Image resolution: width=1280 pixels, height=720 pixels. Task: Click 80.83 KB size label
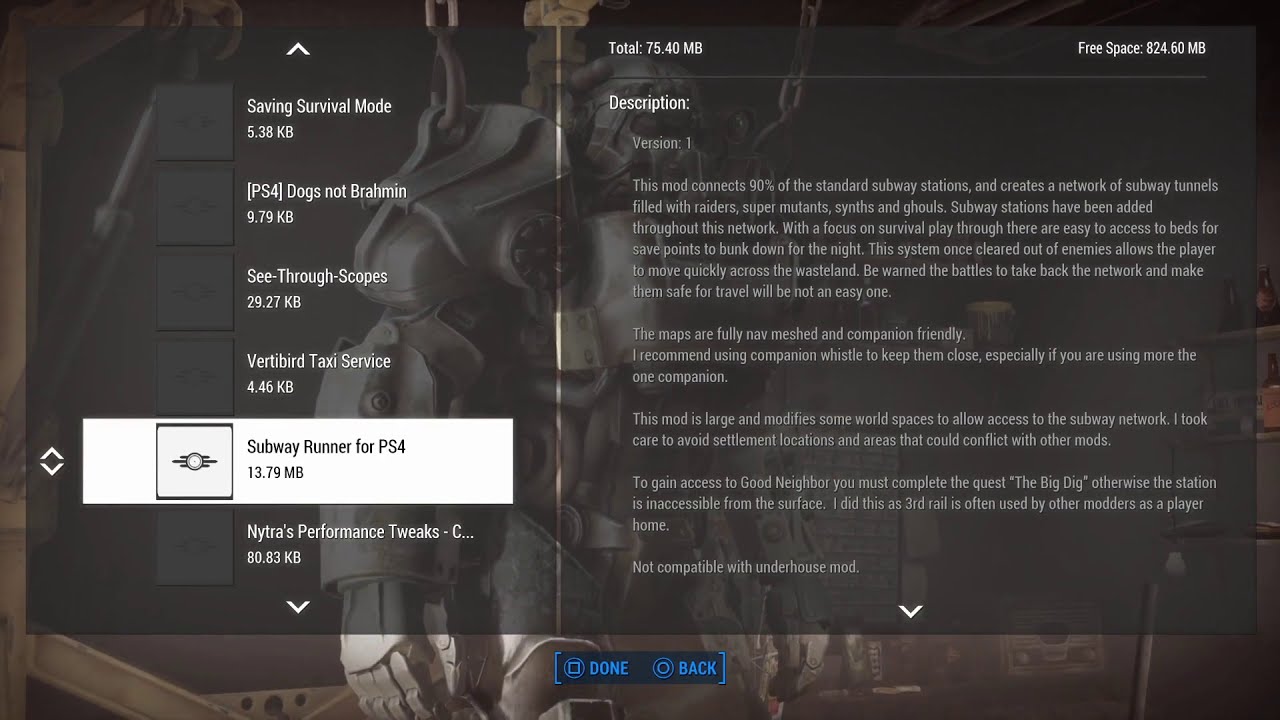pyautogui.click(x=274, y=557)
